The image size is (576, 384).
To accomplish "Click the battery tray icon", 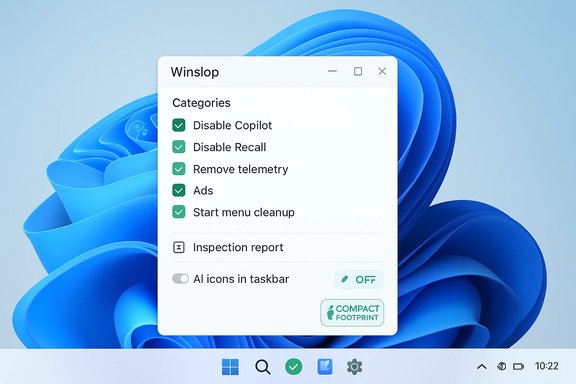I will click(x=518, y=366).
